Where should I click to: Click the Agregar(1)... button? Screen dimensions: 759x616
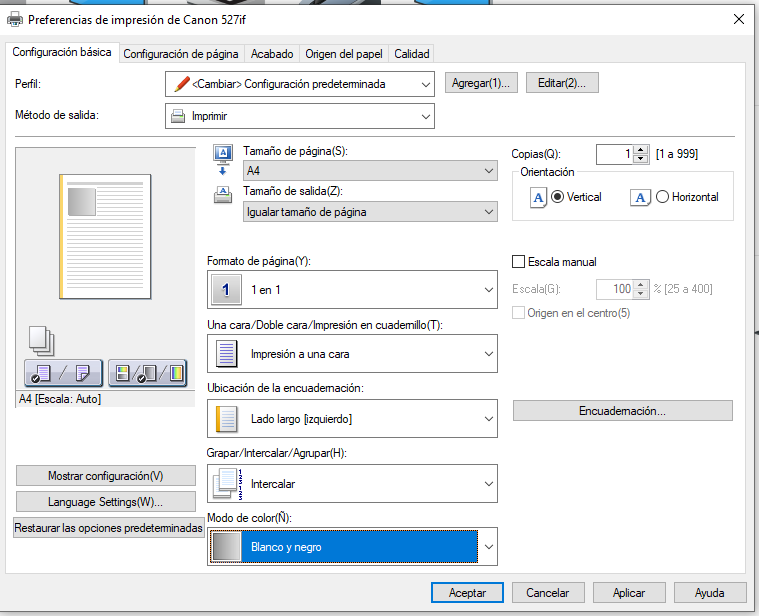(481, 83)
